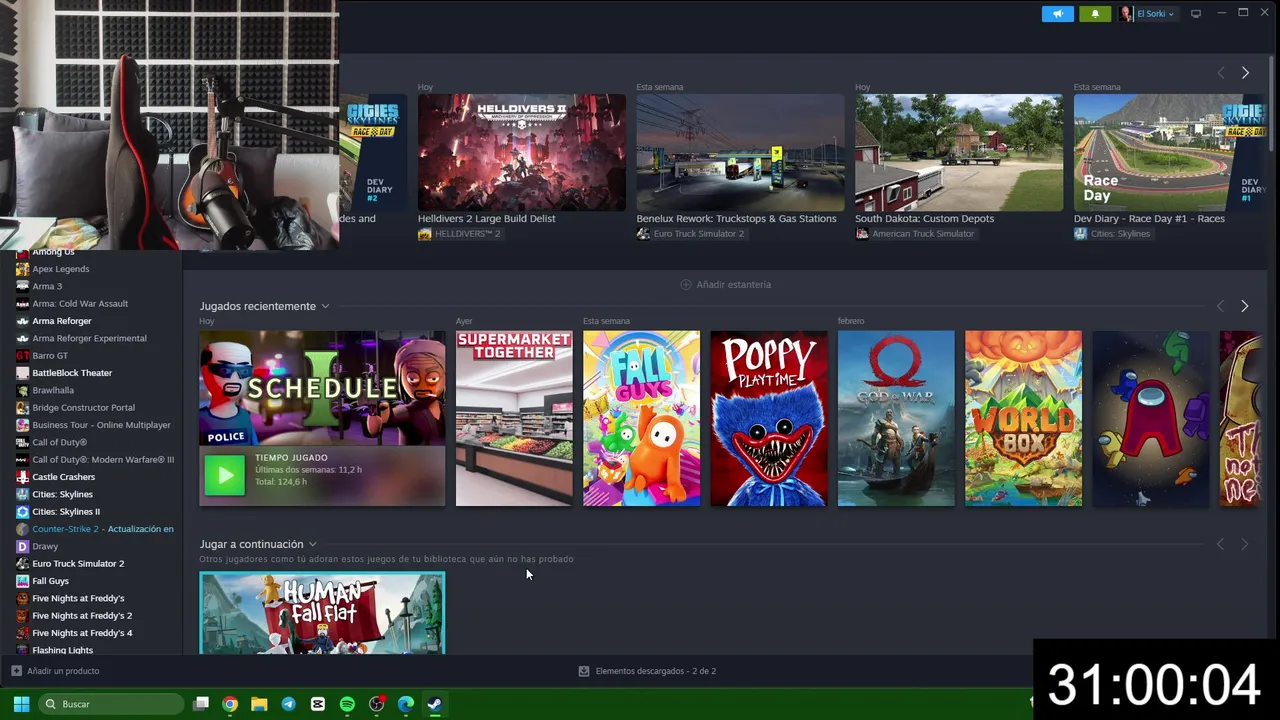Go to next news items arrow
Viewport: 1280px width, 720px height.
pyautogui.click(x=1245, y=73)
